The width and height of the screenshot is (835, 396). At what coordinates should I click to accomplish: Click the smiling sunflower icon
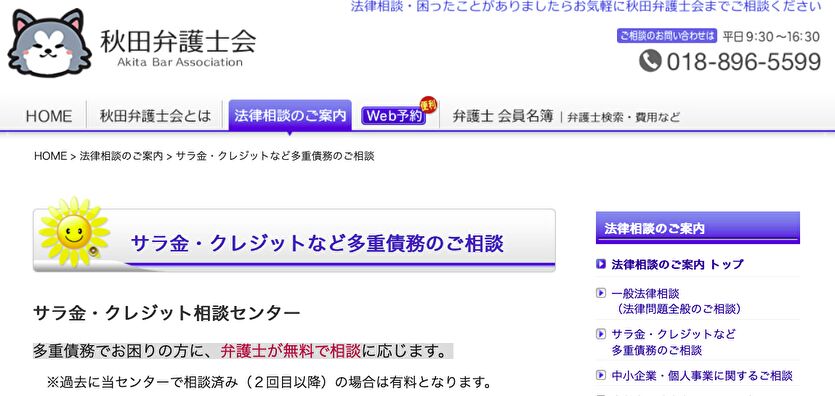coord(75,232)
